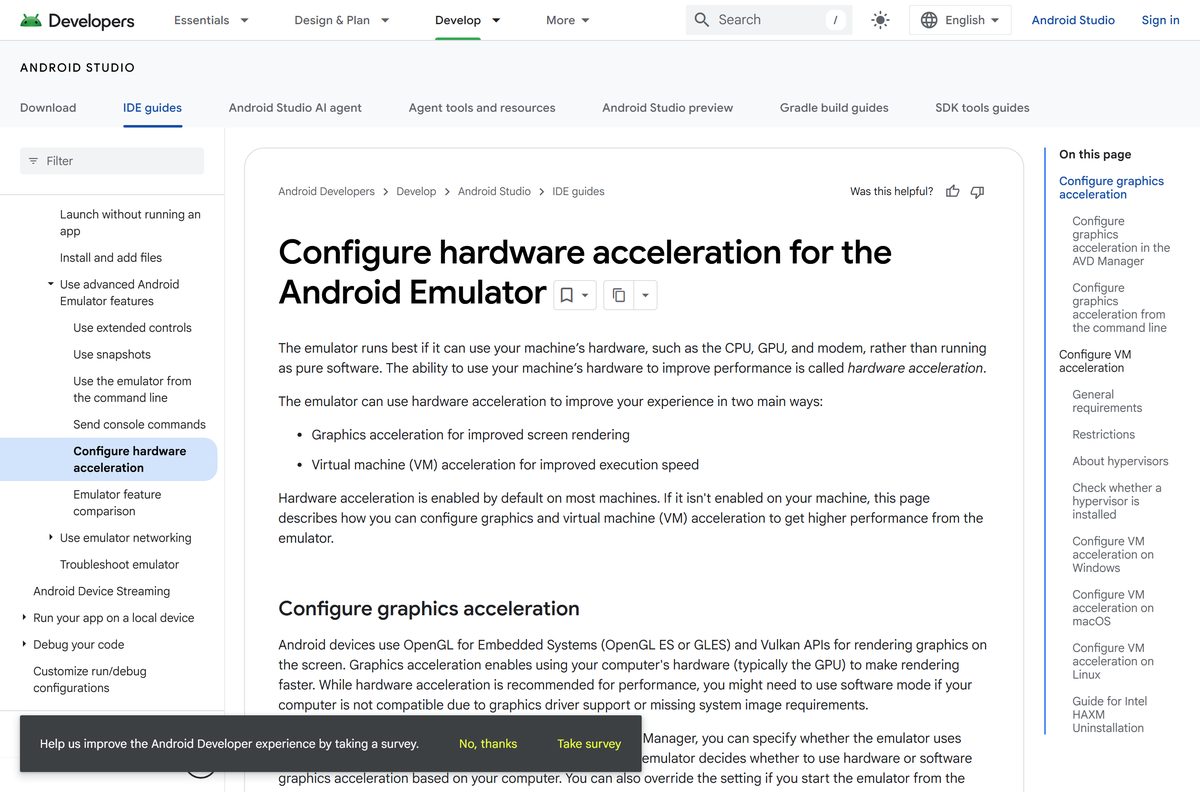The image size is (1200, 792).
Task: Click the Sign in link
Action: pos(1160,20)
